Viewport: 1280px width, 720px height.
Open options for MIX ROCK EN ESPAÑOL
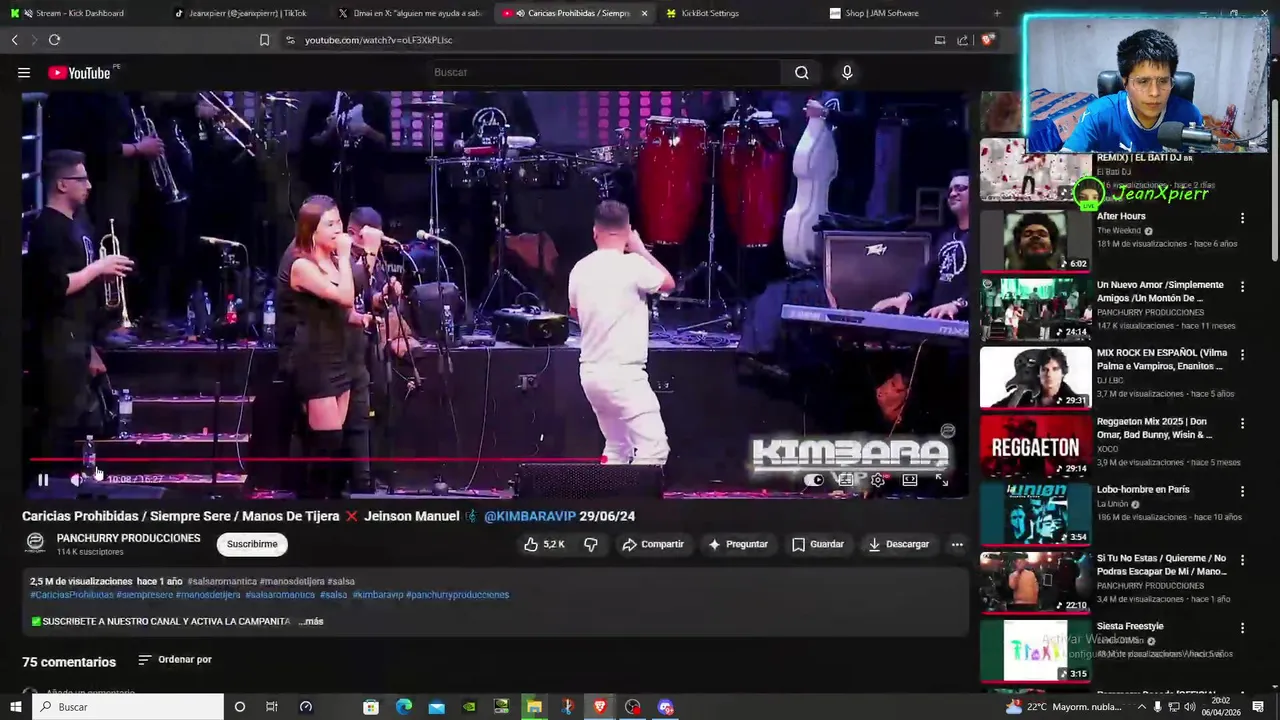(1242, 355)
